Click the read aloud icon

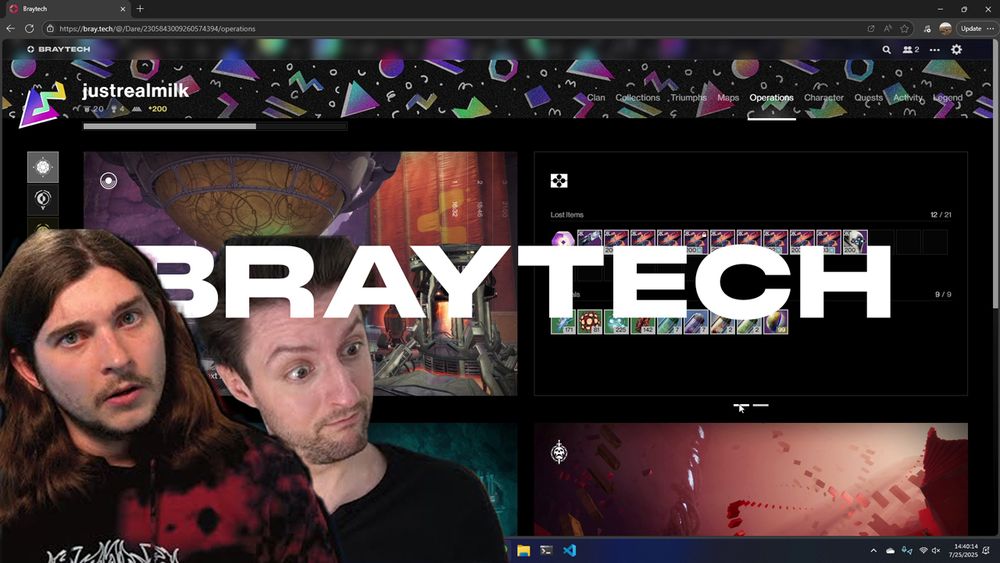click(888, 29)
